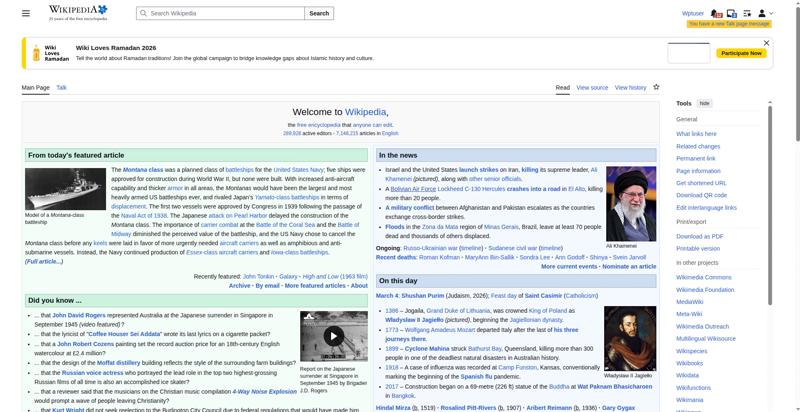Open the alerts bell notifications
Screen dimensions: 800x412
click(717, 13)
